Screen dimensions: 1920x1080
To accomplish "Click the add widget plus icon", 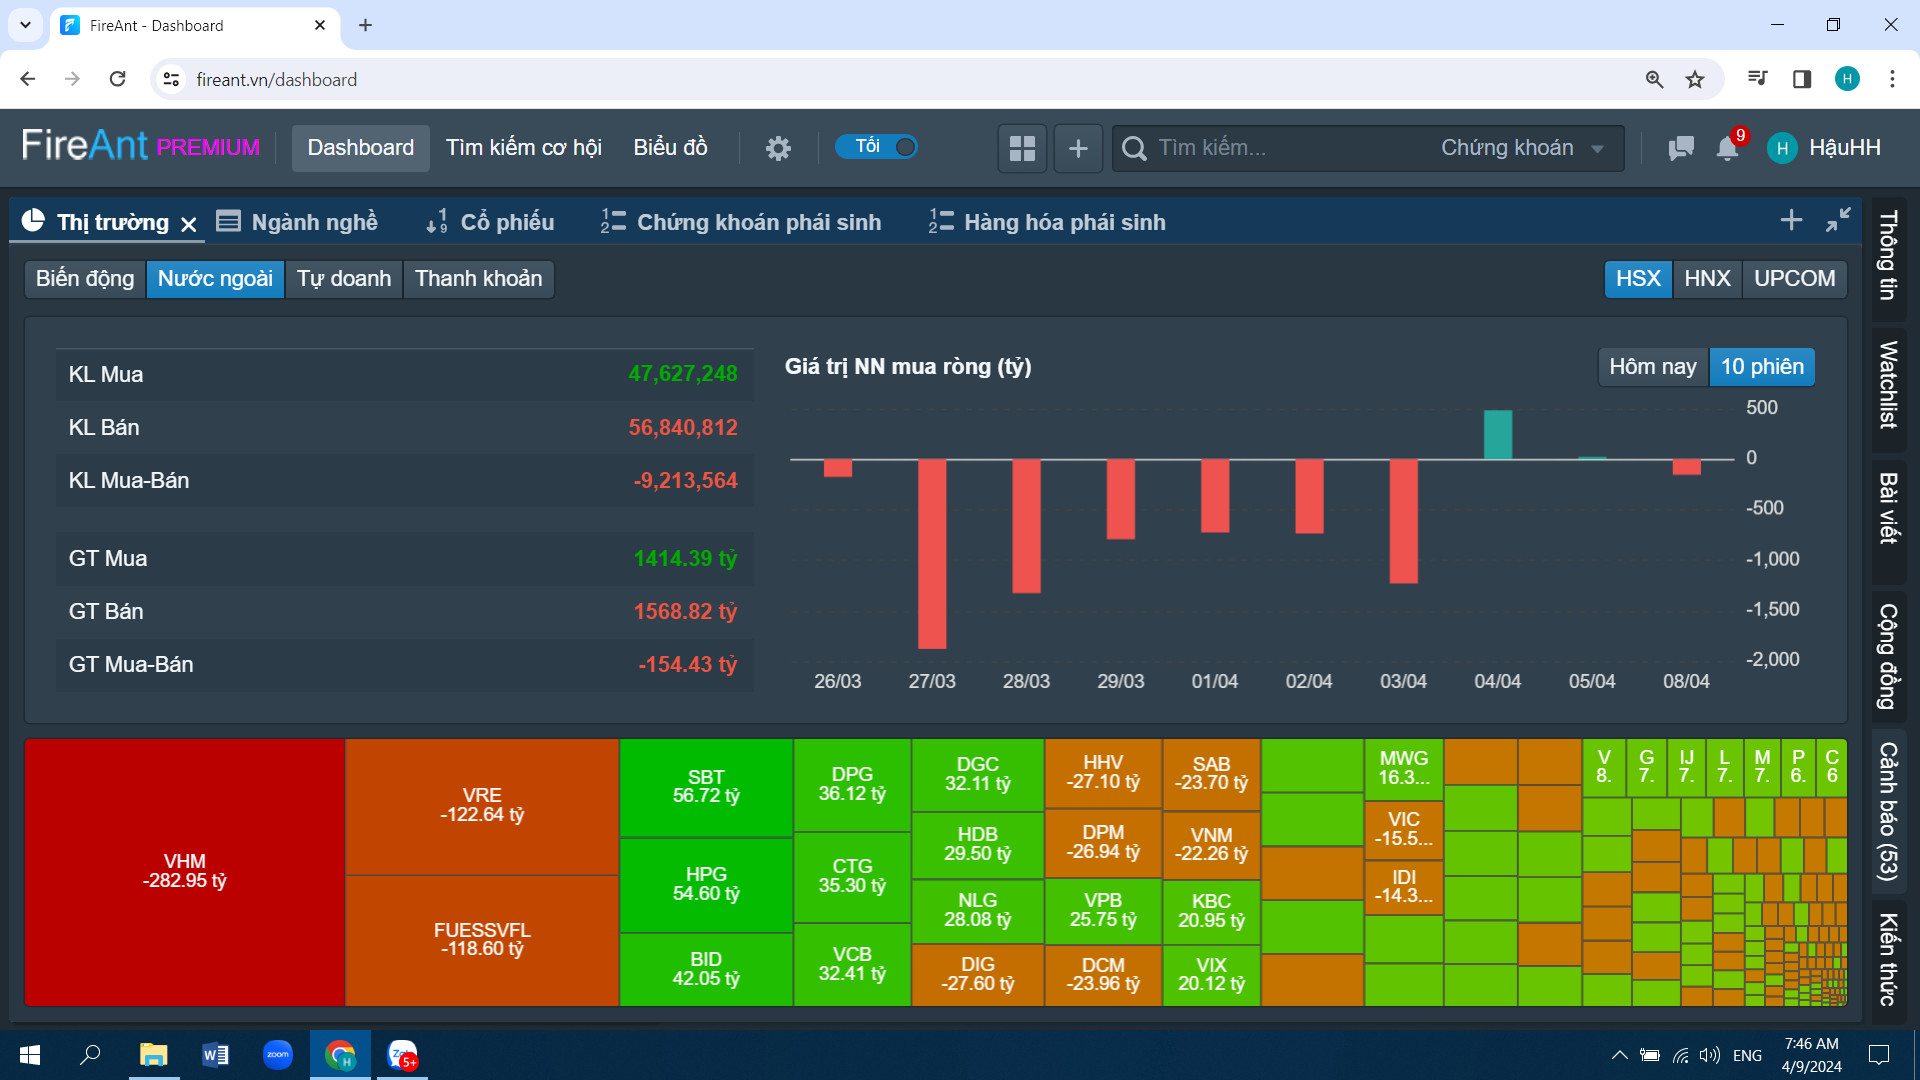I will pyautogui.click(x=1078, y=148).
